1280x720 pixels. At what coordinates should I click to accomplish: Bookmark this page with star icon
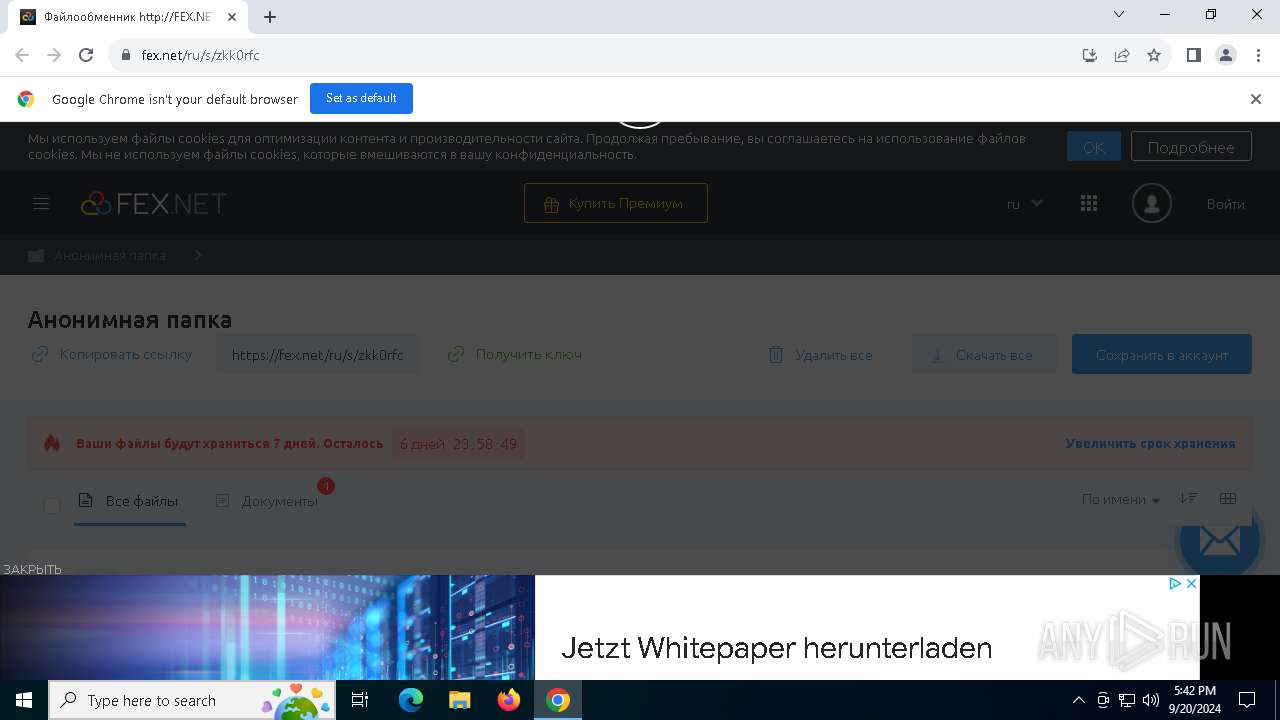pos(1154,55)
